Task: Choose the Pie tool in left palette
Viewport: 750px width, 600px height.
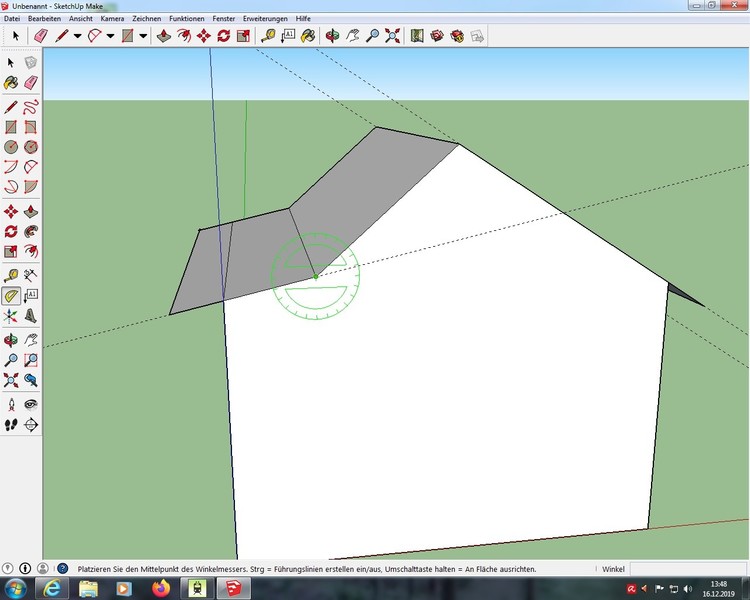Action: (x=31, y=187)
